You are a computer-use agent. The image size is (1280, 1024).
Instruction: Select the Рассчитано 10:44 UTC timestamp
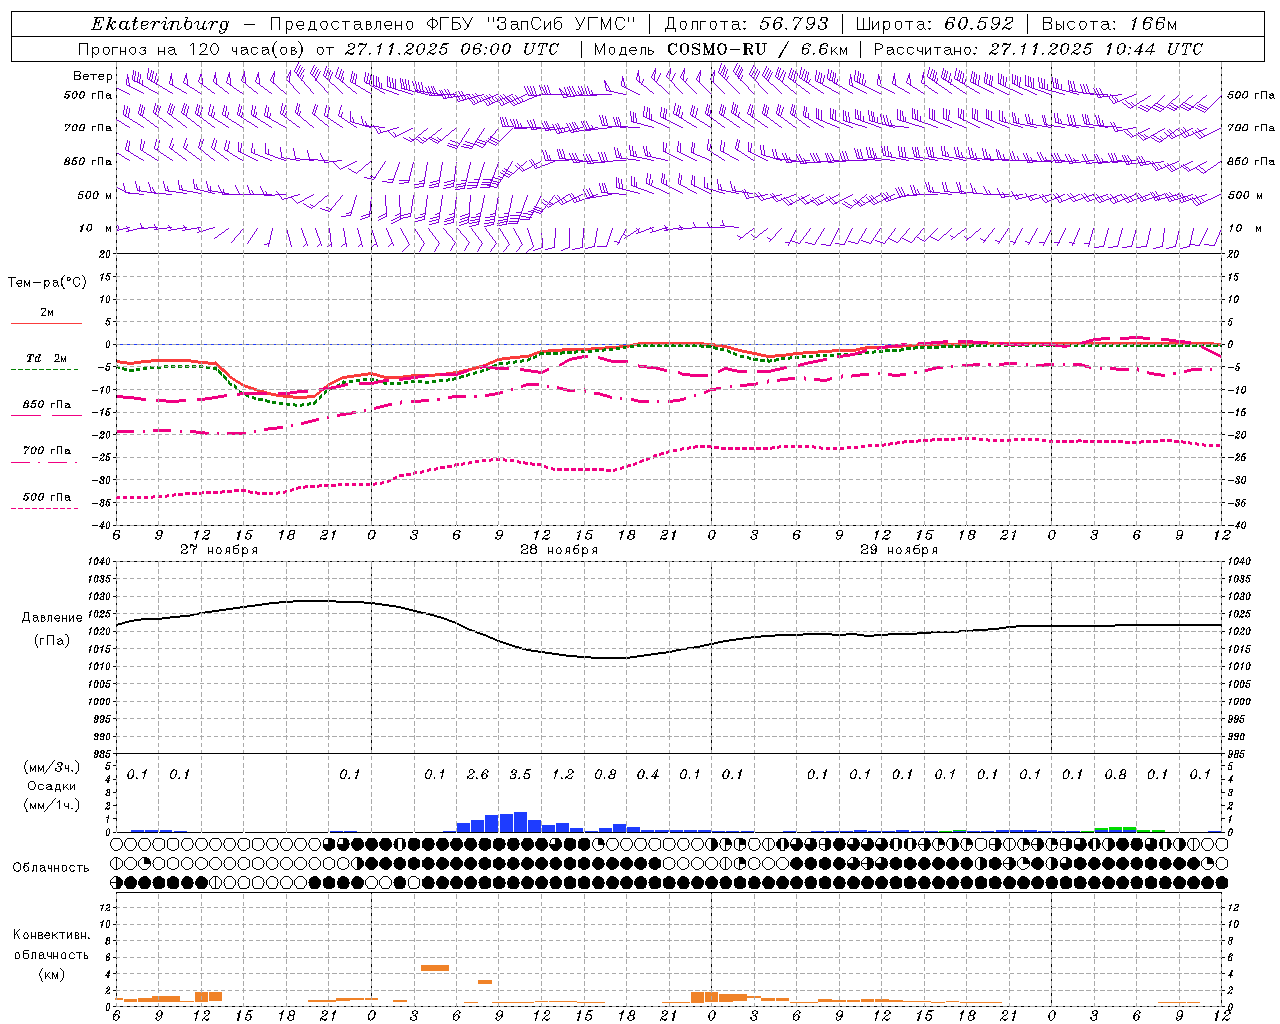coord(1038,49)
